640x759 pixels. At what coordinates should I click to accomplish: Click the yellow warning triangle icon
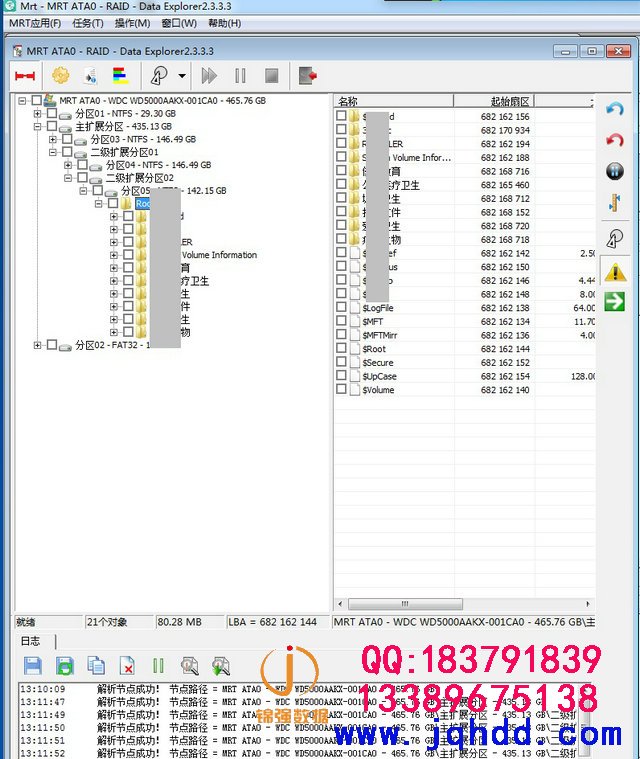[615, 272]
